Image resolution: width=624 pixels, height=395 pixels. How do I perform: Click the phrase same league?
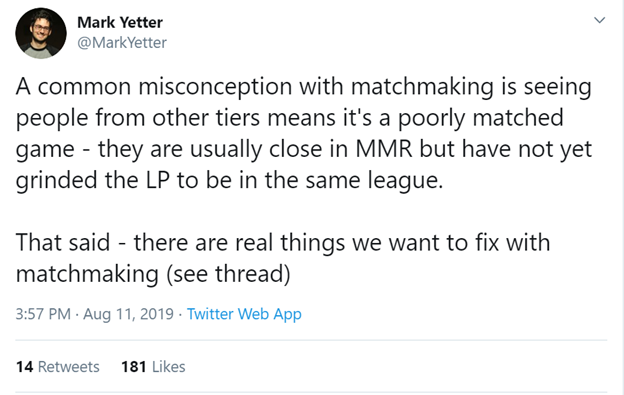point(374,180)
